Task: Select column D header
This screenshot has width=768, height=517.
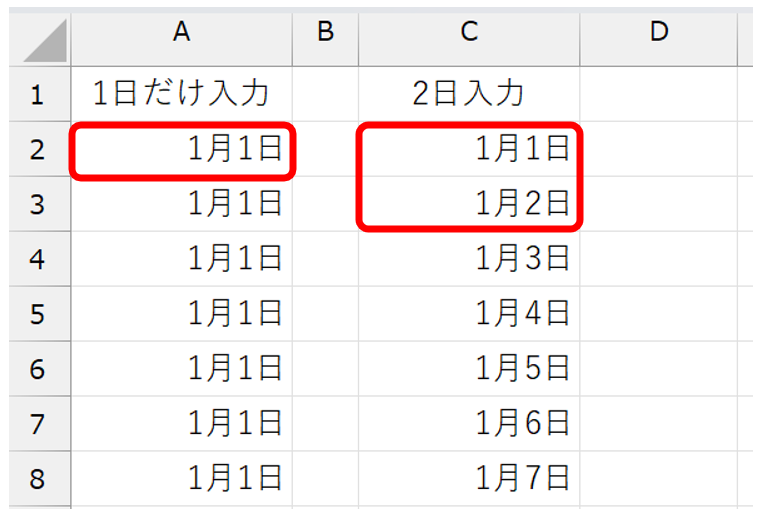Action: tap(658, 33)
